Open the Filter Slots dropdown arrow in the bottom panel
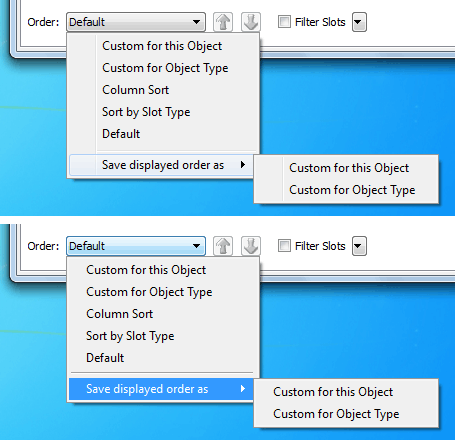Screen dimensions: 455x440 359,246
